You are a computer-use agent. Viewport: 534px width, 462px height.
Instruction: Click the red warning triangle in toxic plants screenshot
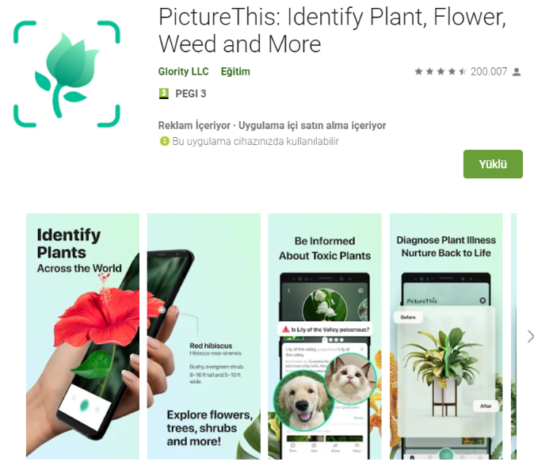tap(285, 329)
